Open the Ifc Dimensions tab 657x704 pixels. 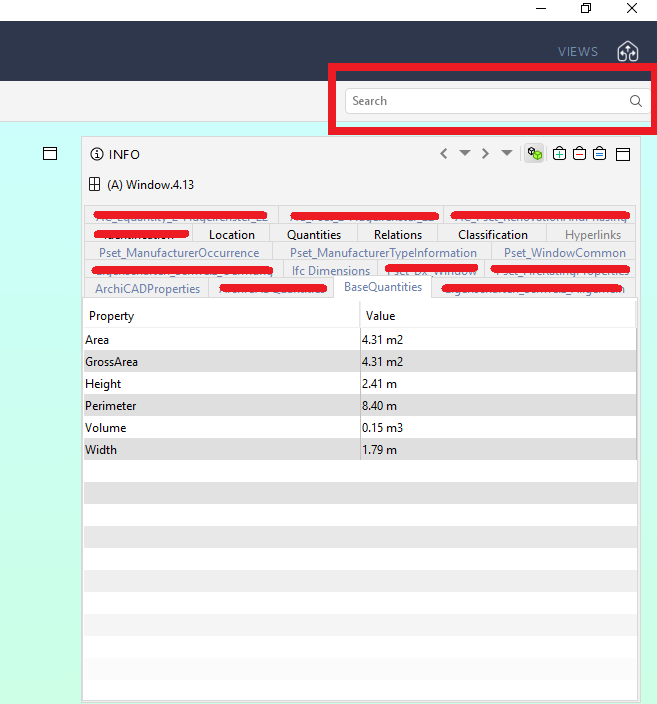331,271
